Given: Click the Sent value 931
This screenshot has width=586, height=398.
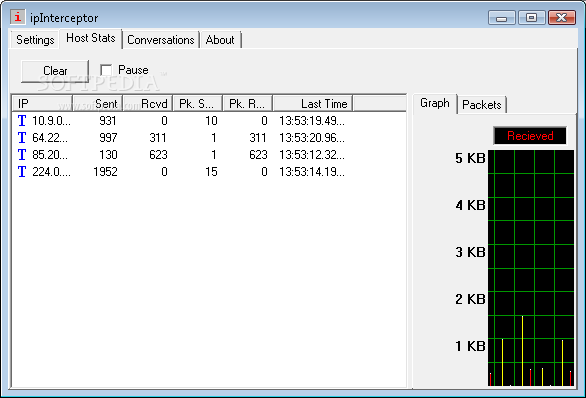Looking at the screenshot, I should pyautogui.click(x=108, y=121).
